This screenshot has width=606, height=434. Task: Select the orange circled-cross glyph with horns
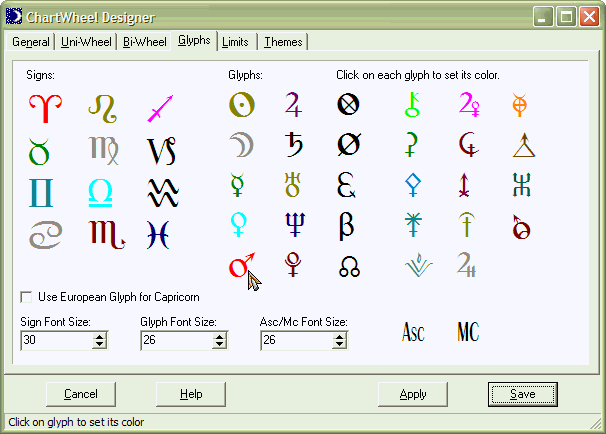(520, 104)
